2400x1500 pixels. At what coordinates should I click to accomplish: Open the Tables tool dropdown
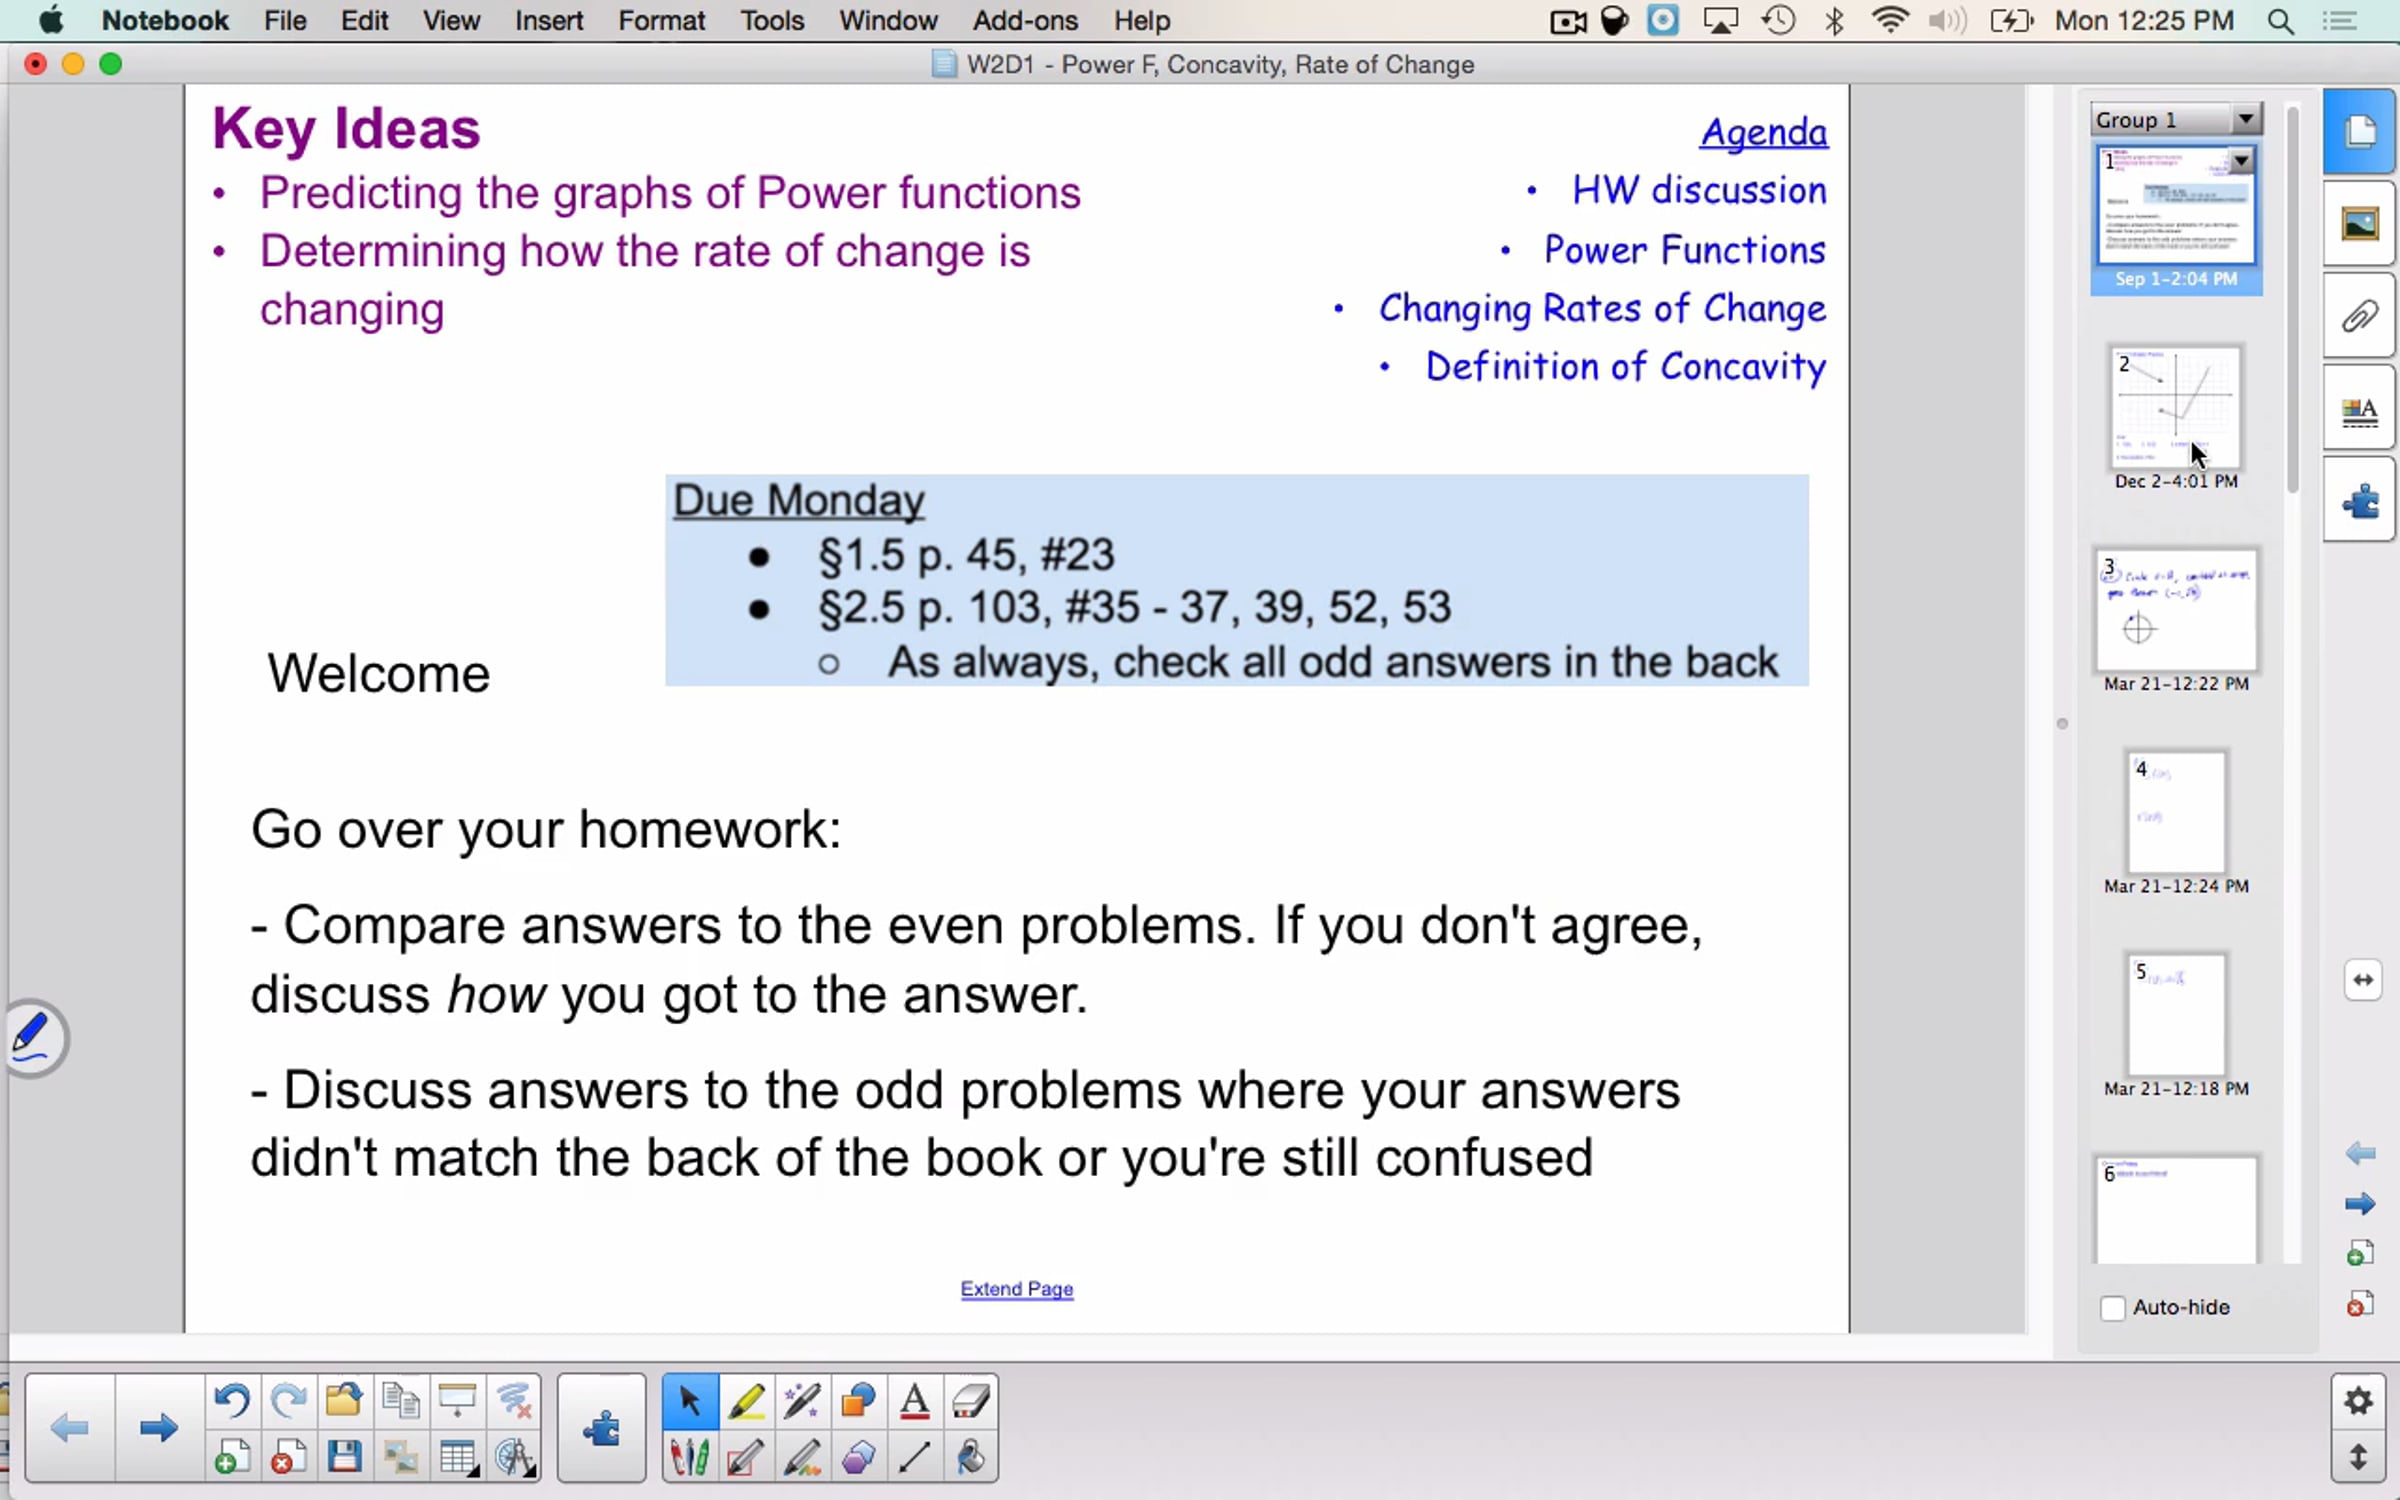tap(458, 1457)
